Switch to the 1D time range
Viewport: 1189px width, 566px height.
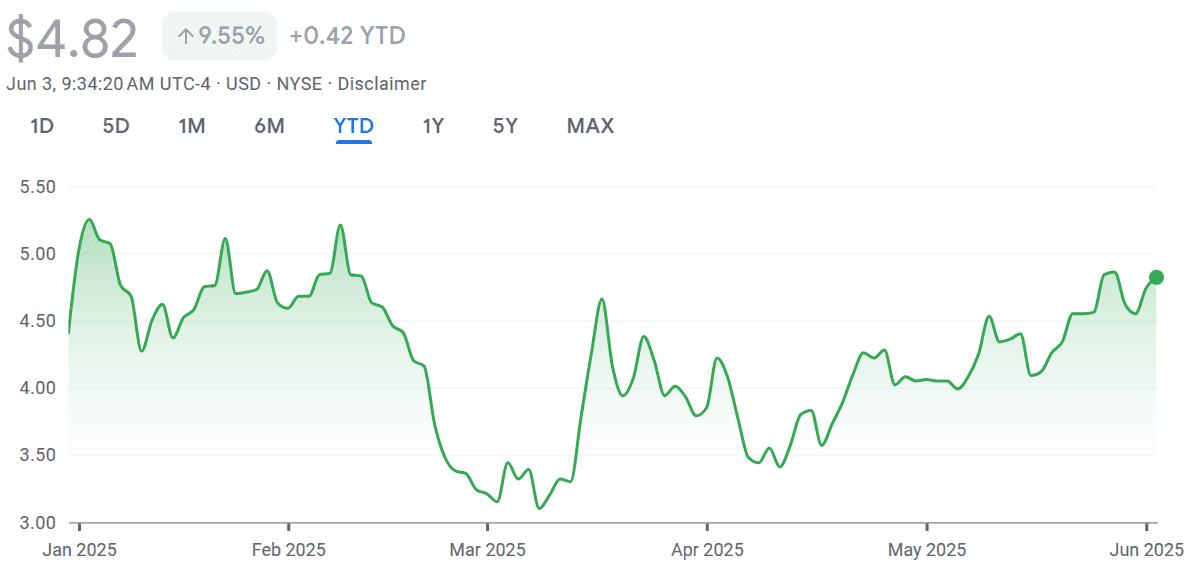42,126
